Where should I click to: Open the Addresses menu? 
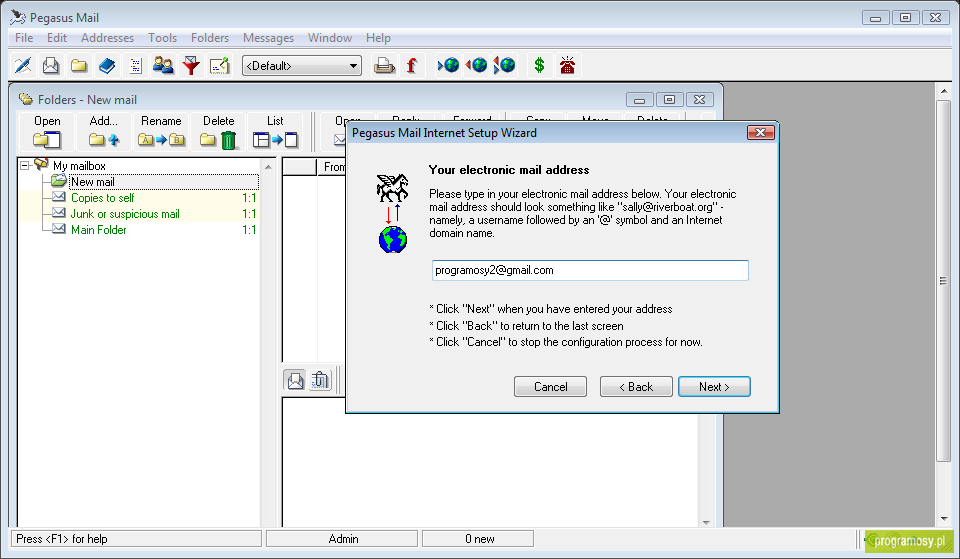107,38
